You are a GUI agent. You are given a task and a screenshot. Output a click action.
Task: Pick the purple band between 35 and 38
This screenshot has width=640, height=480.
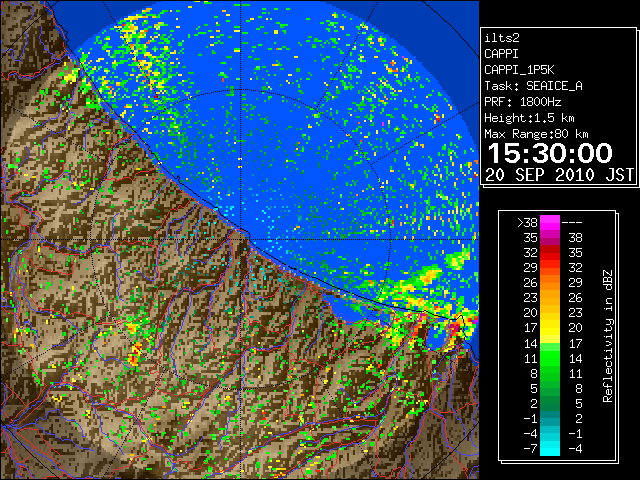click(x=550, y=238)
